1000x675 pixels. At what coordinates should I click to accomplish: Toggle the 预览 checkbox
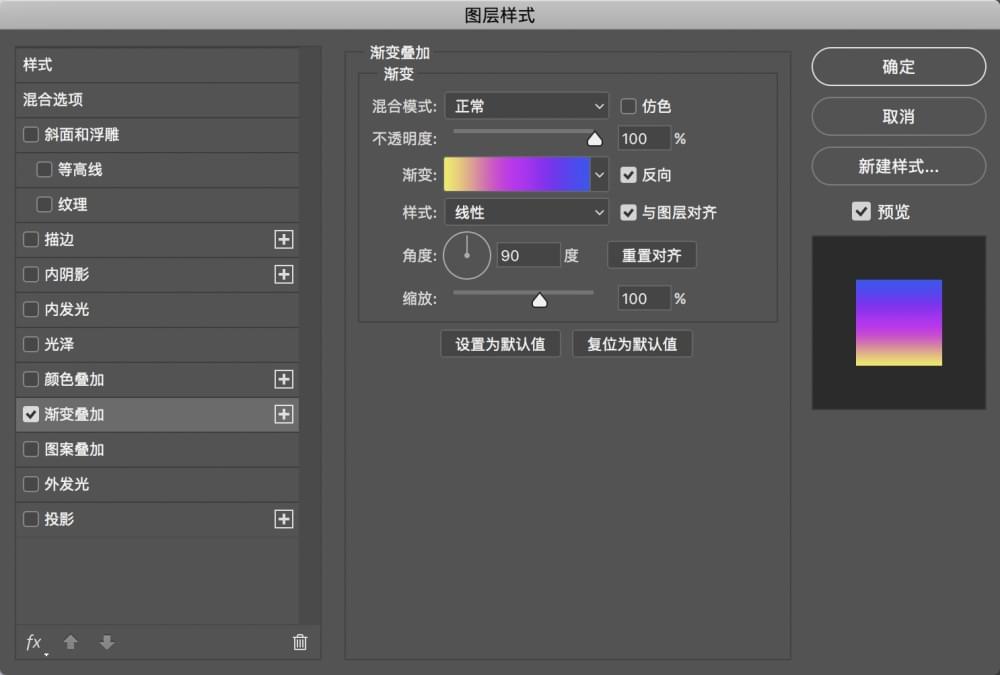click(x=860, y=212)
